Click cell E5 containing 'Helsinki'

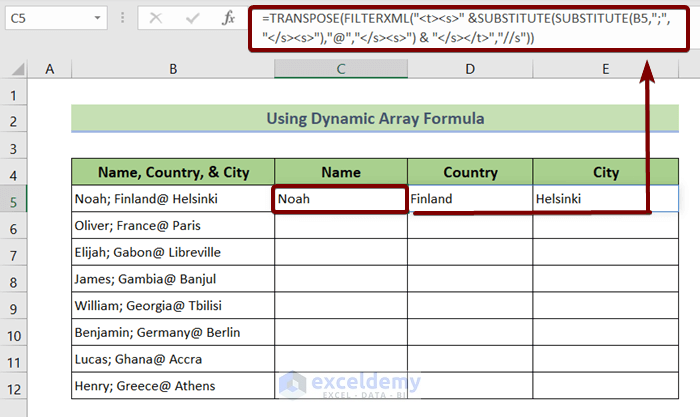click(606, 199)
